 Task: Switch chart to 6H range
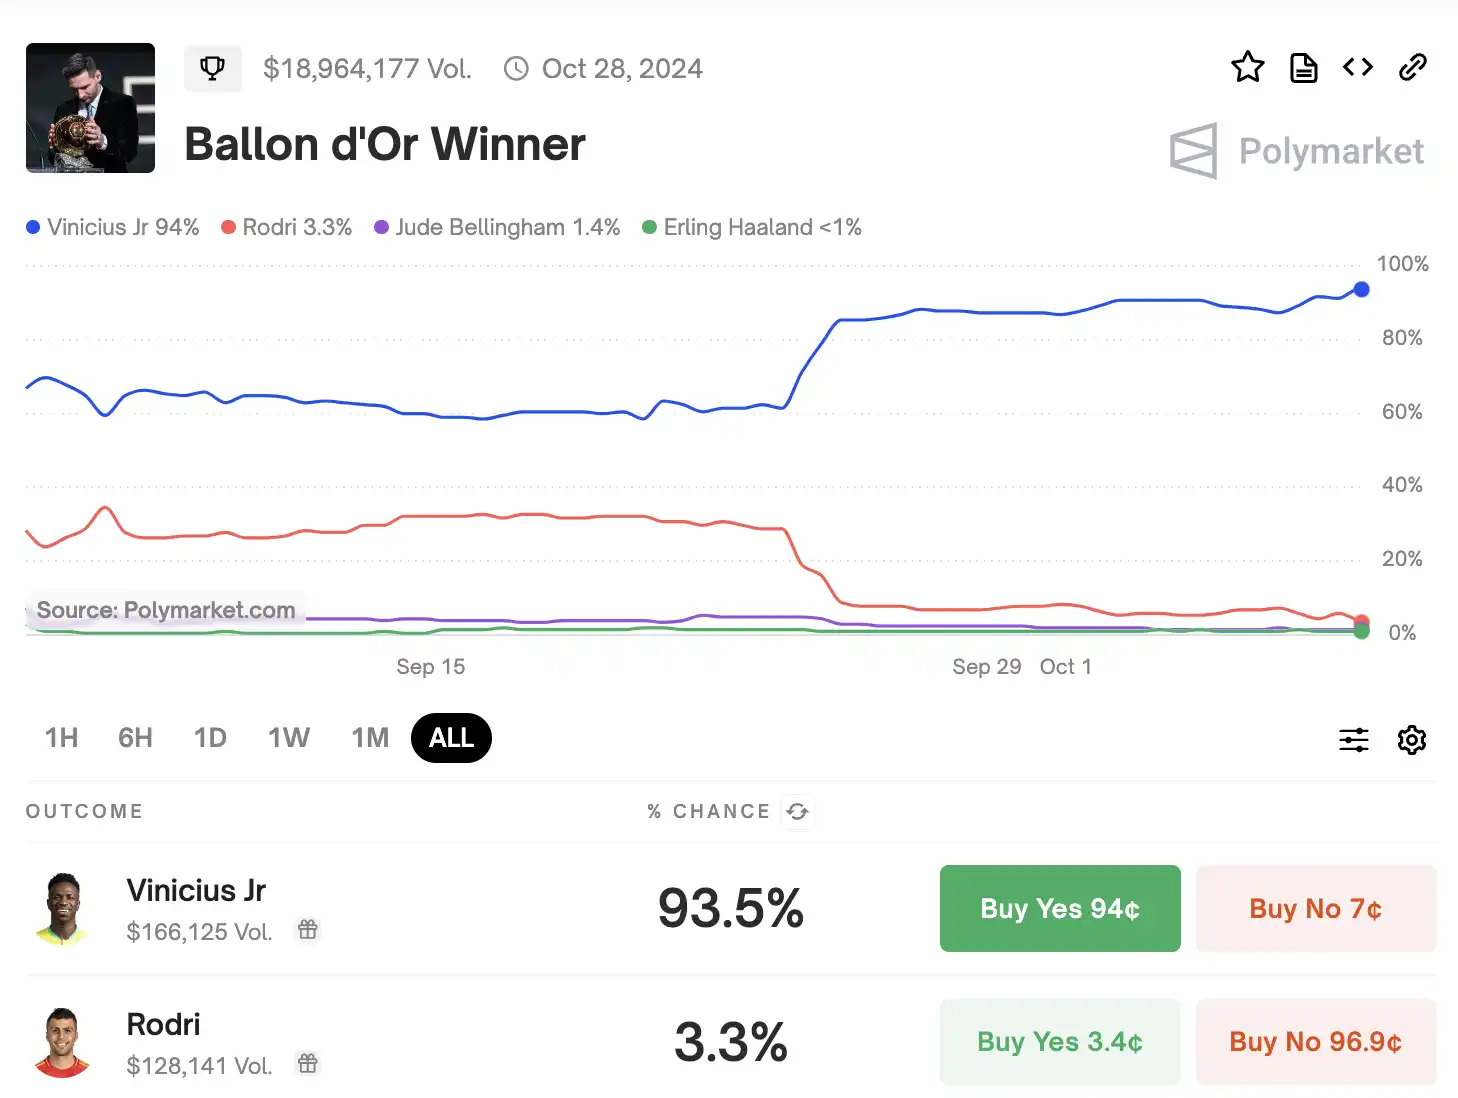(x=135, y=738)
